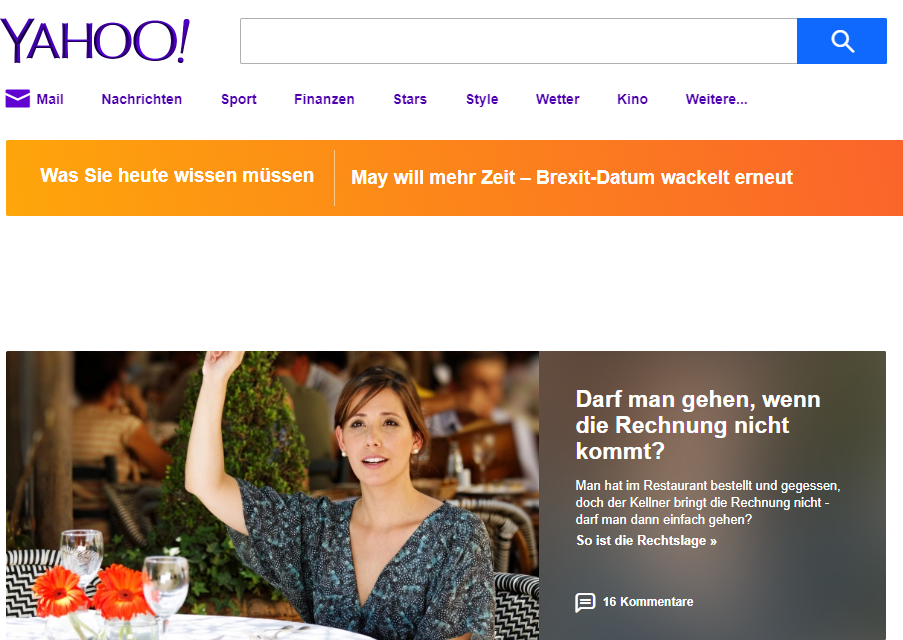The height and width of the screenshot is (640, 903).
Task: Click the Yahoo logo
Action: tap(94, 40)
